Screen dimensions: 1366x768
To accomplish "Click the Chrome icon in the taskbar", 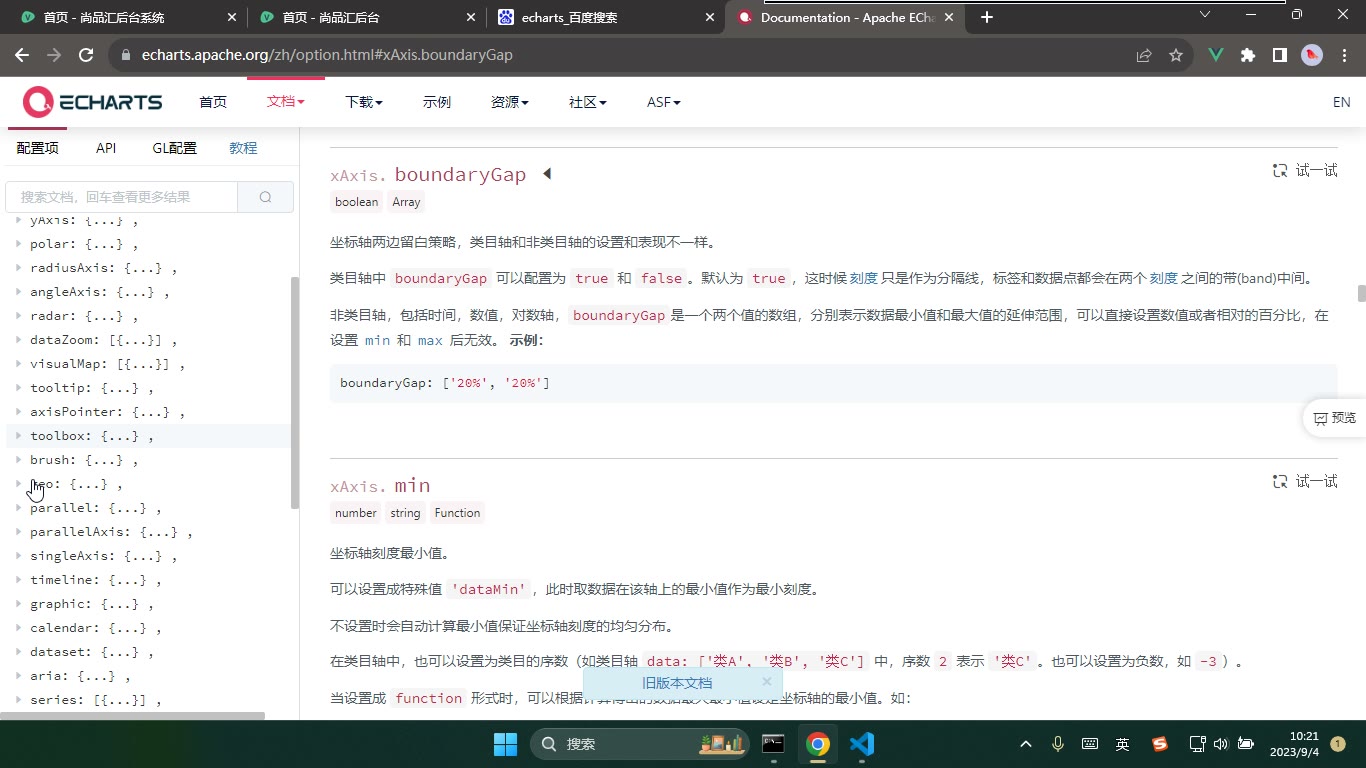I will [818, 744].
